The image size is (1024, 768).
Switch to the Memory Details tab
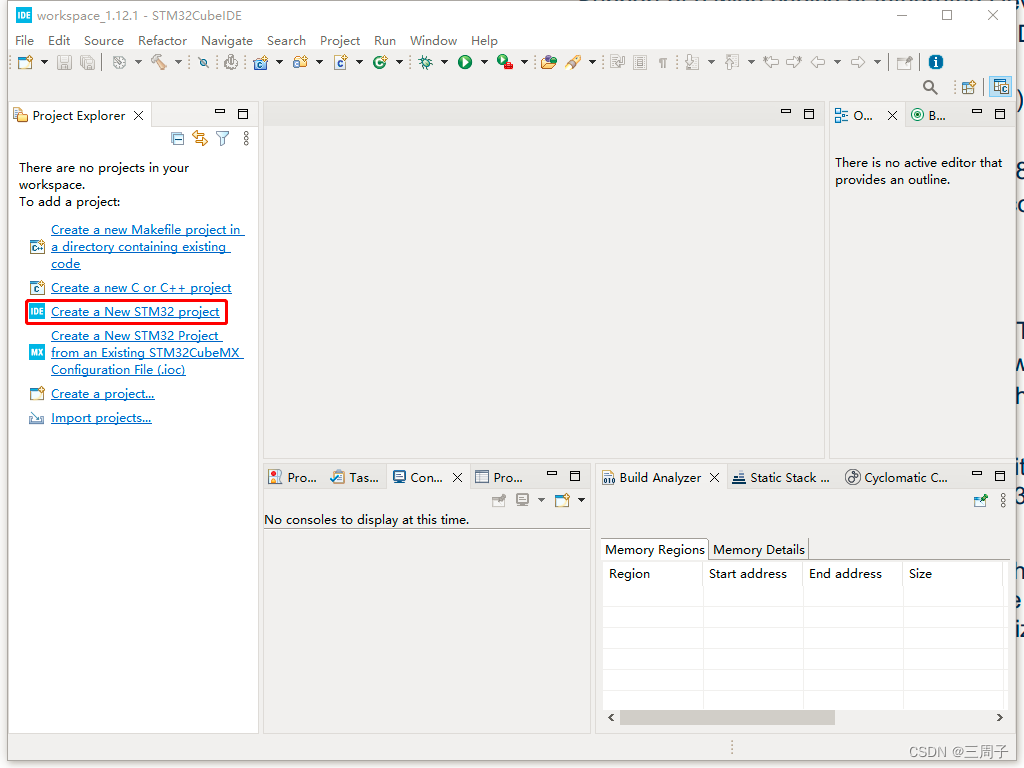coord(758,550)
